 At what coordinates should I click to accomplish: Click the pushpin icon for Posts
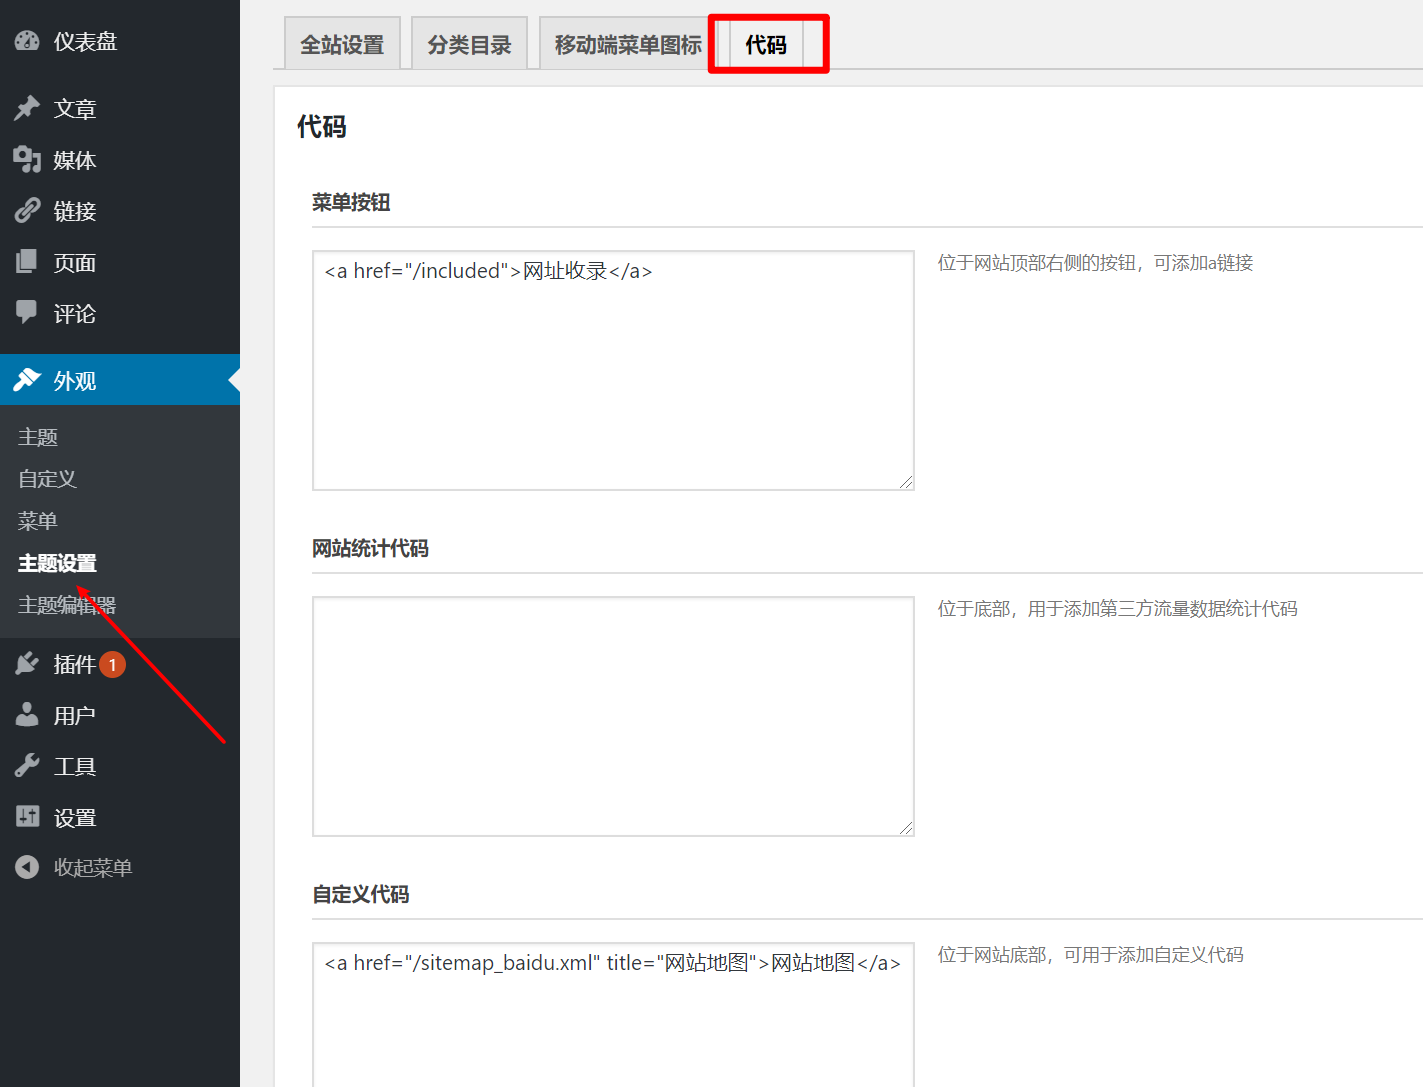click(27, 108)
